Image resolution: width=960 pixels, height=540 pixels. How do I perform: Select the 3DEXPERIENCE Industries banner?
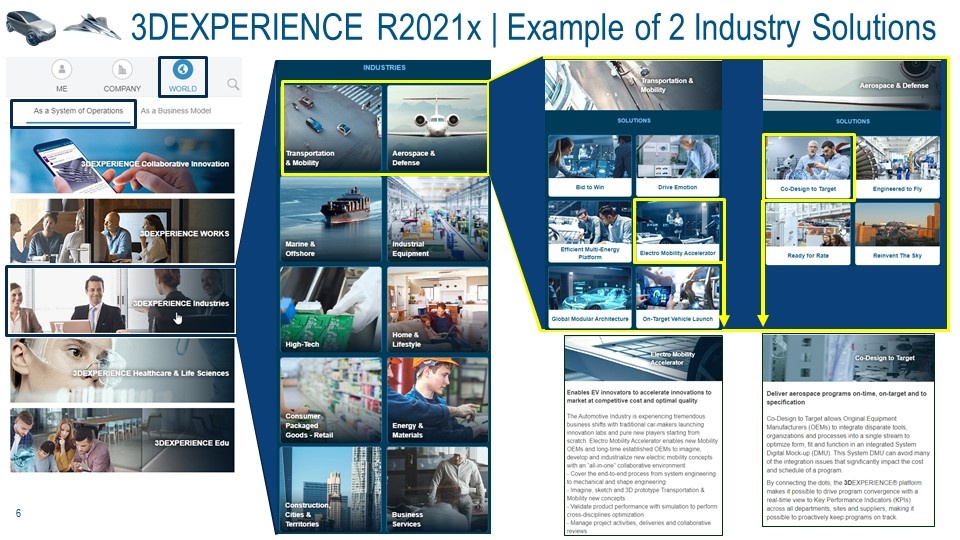[x=121, y=301]
